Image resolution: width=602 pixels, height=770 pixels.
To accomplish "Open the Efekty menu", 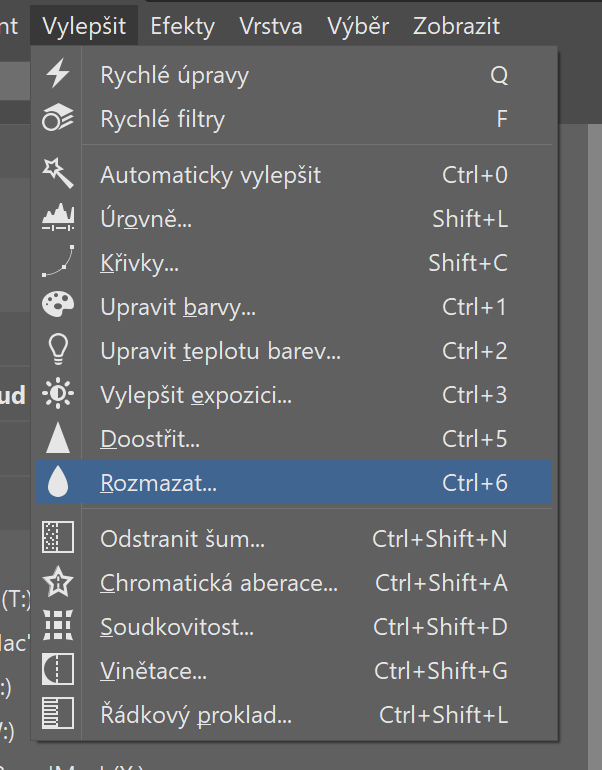I will [x=182, y=26].
